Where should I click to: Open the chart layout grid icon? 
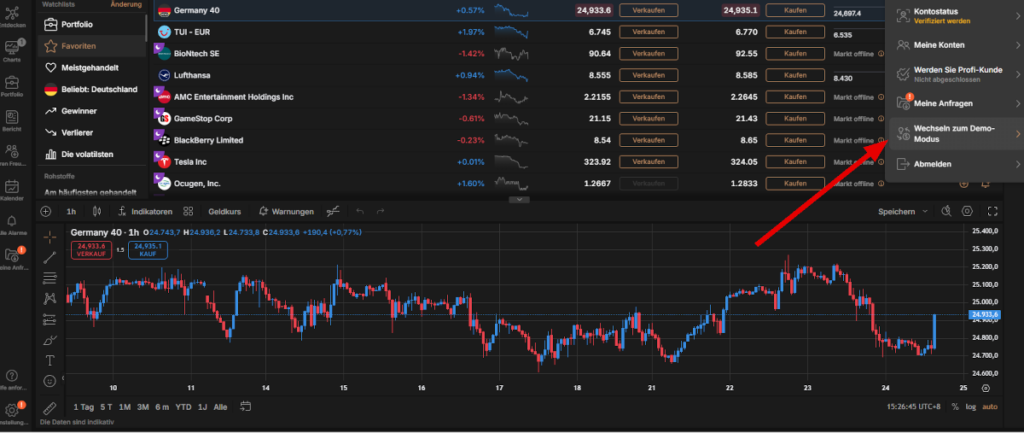(x=188, y=211)
